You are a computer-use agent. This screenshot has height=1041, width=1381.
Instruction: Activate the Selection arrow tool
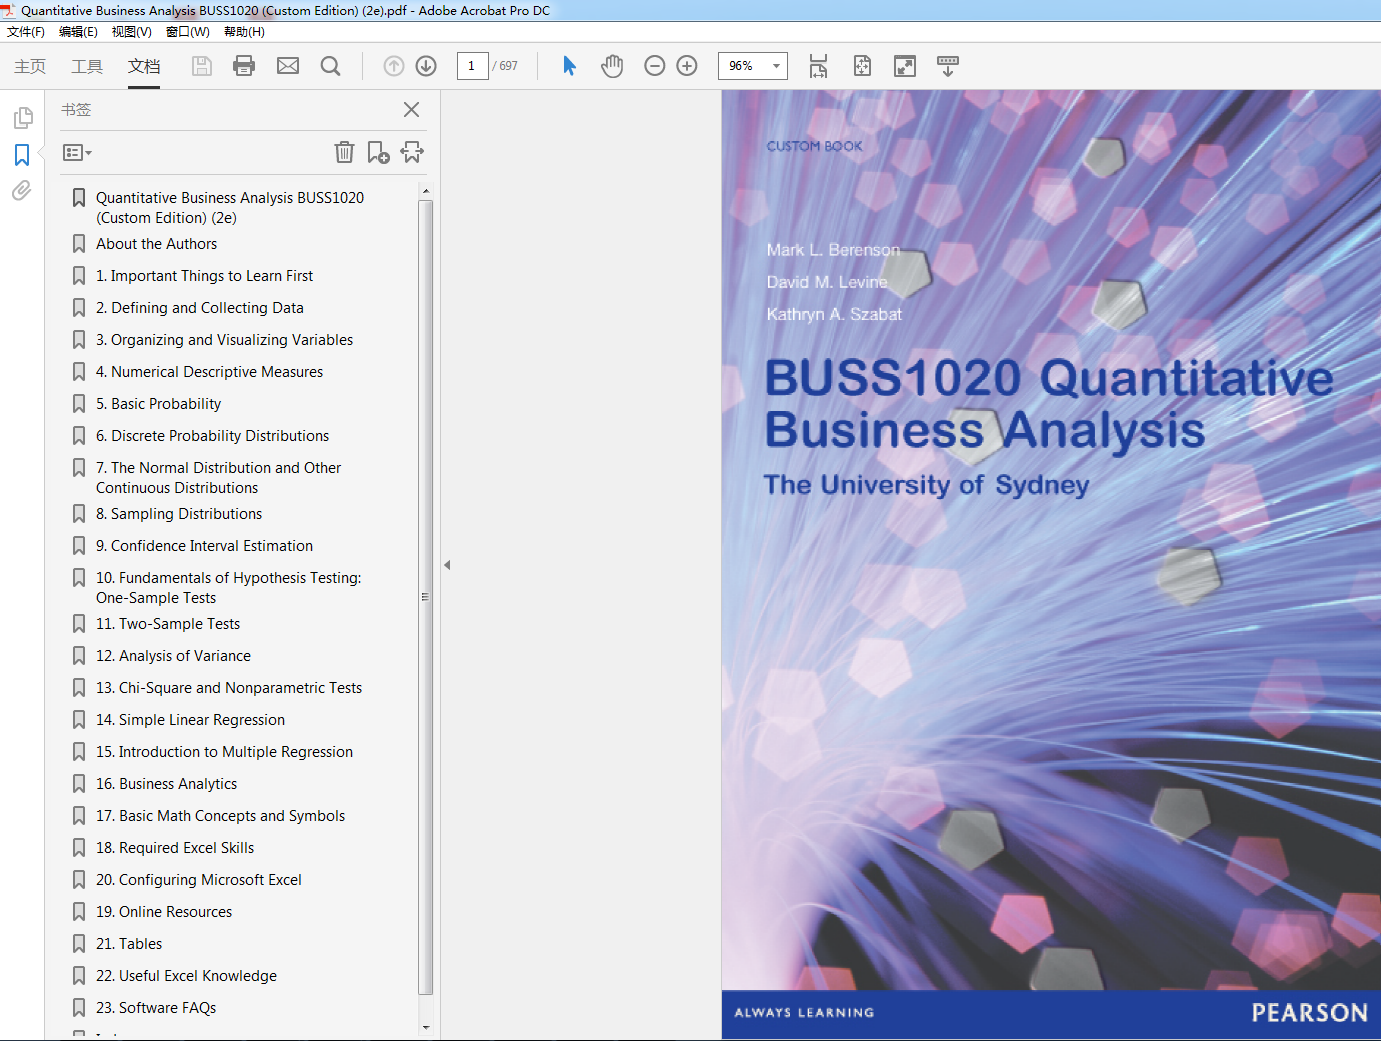click(569, 66)
